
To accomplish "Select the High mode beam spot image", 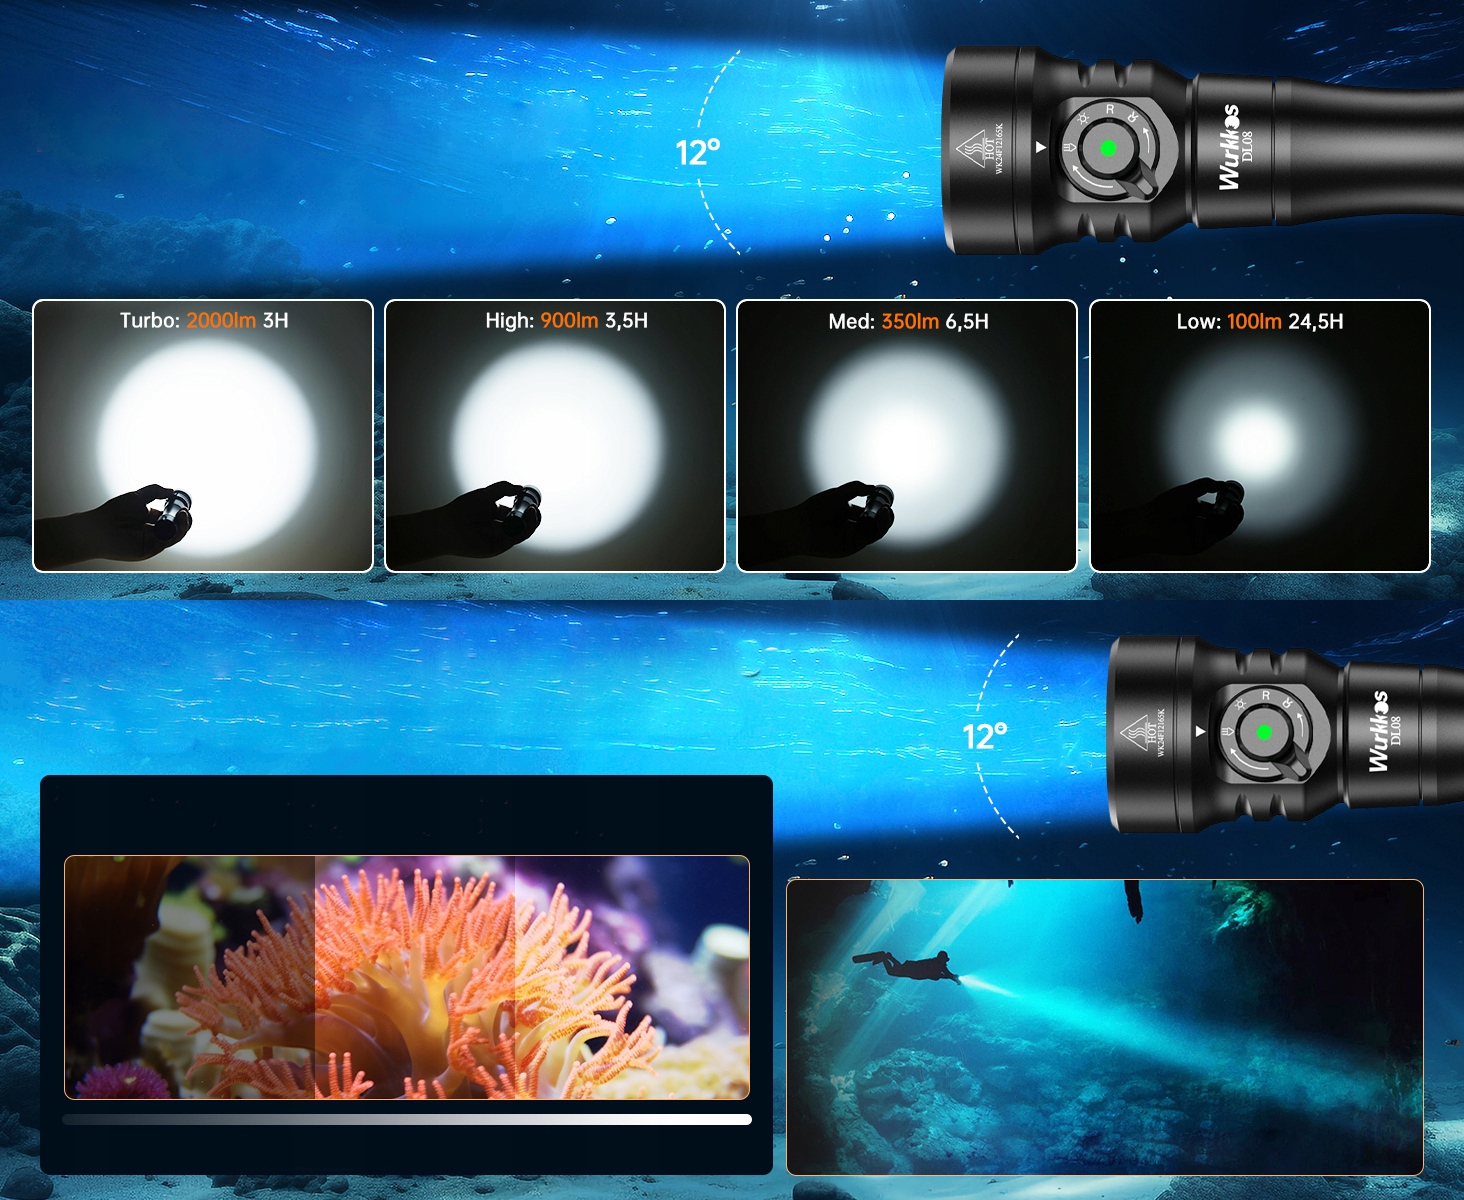I will coord(555,436).
